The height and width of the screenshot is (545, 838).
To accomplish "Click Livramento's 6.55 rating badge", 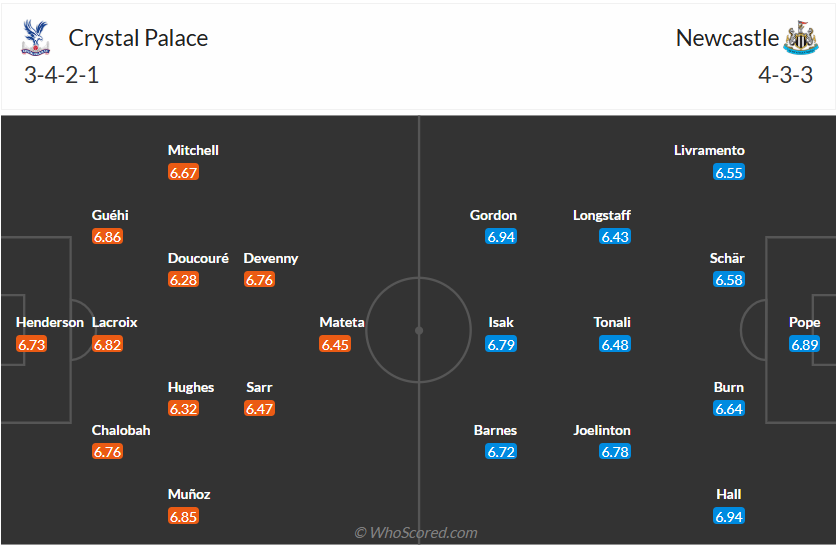I will pyautogui.click(x=729, y=172).
